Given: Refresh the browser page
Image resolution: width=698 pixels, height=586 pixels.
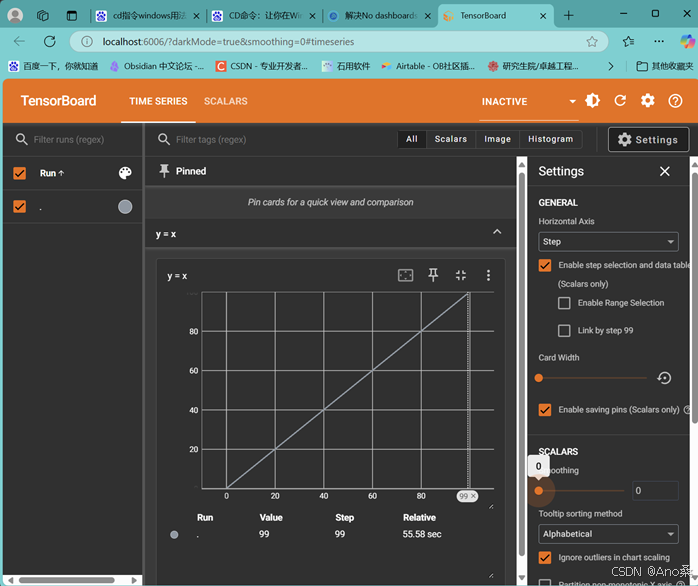Looking at the screenshot, I should pyautogui.click(x=49, y=41).
